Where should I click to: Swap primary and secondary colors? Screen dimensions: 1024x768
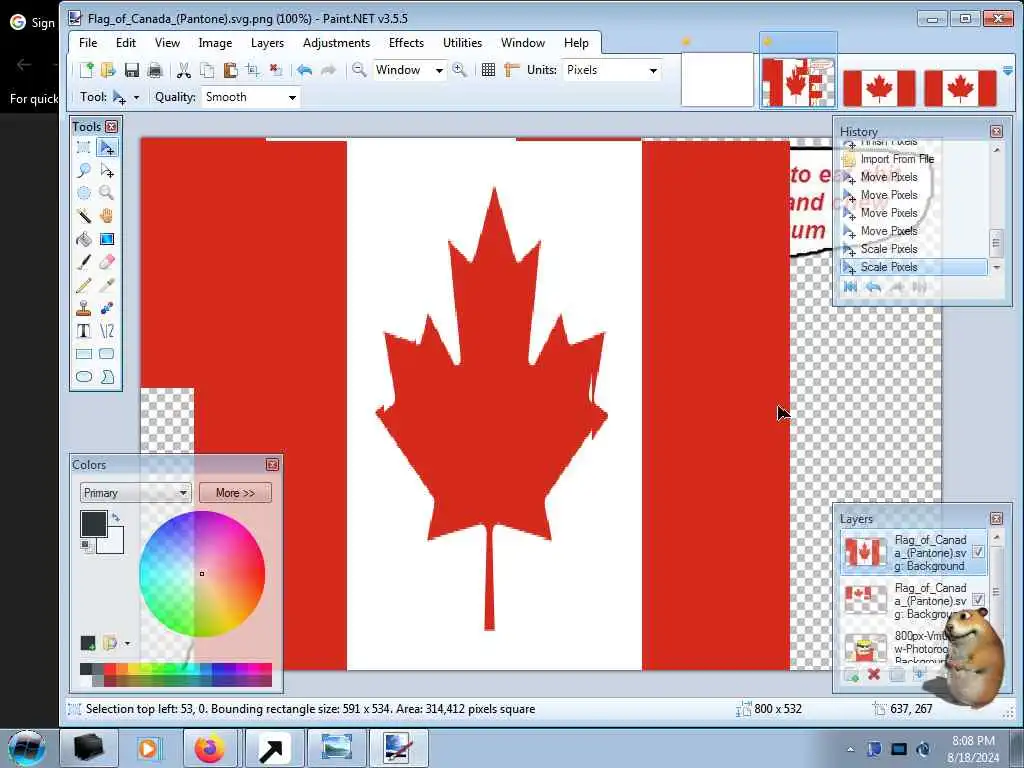coord(116,517)
